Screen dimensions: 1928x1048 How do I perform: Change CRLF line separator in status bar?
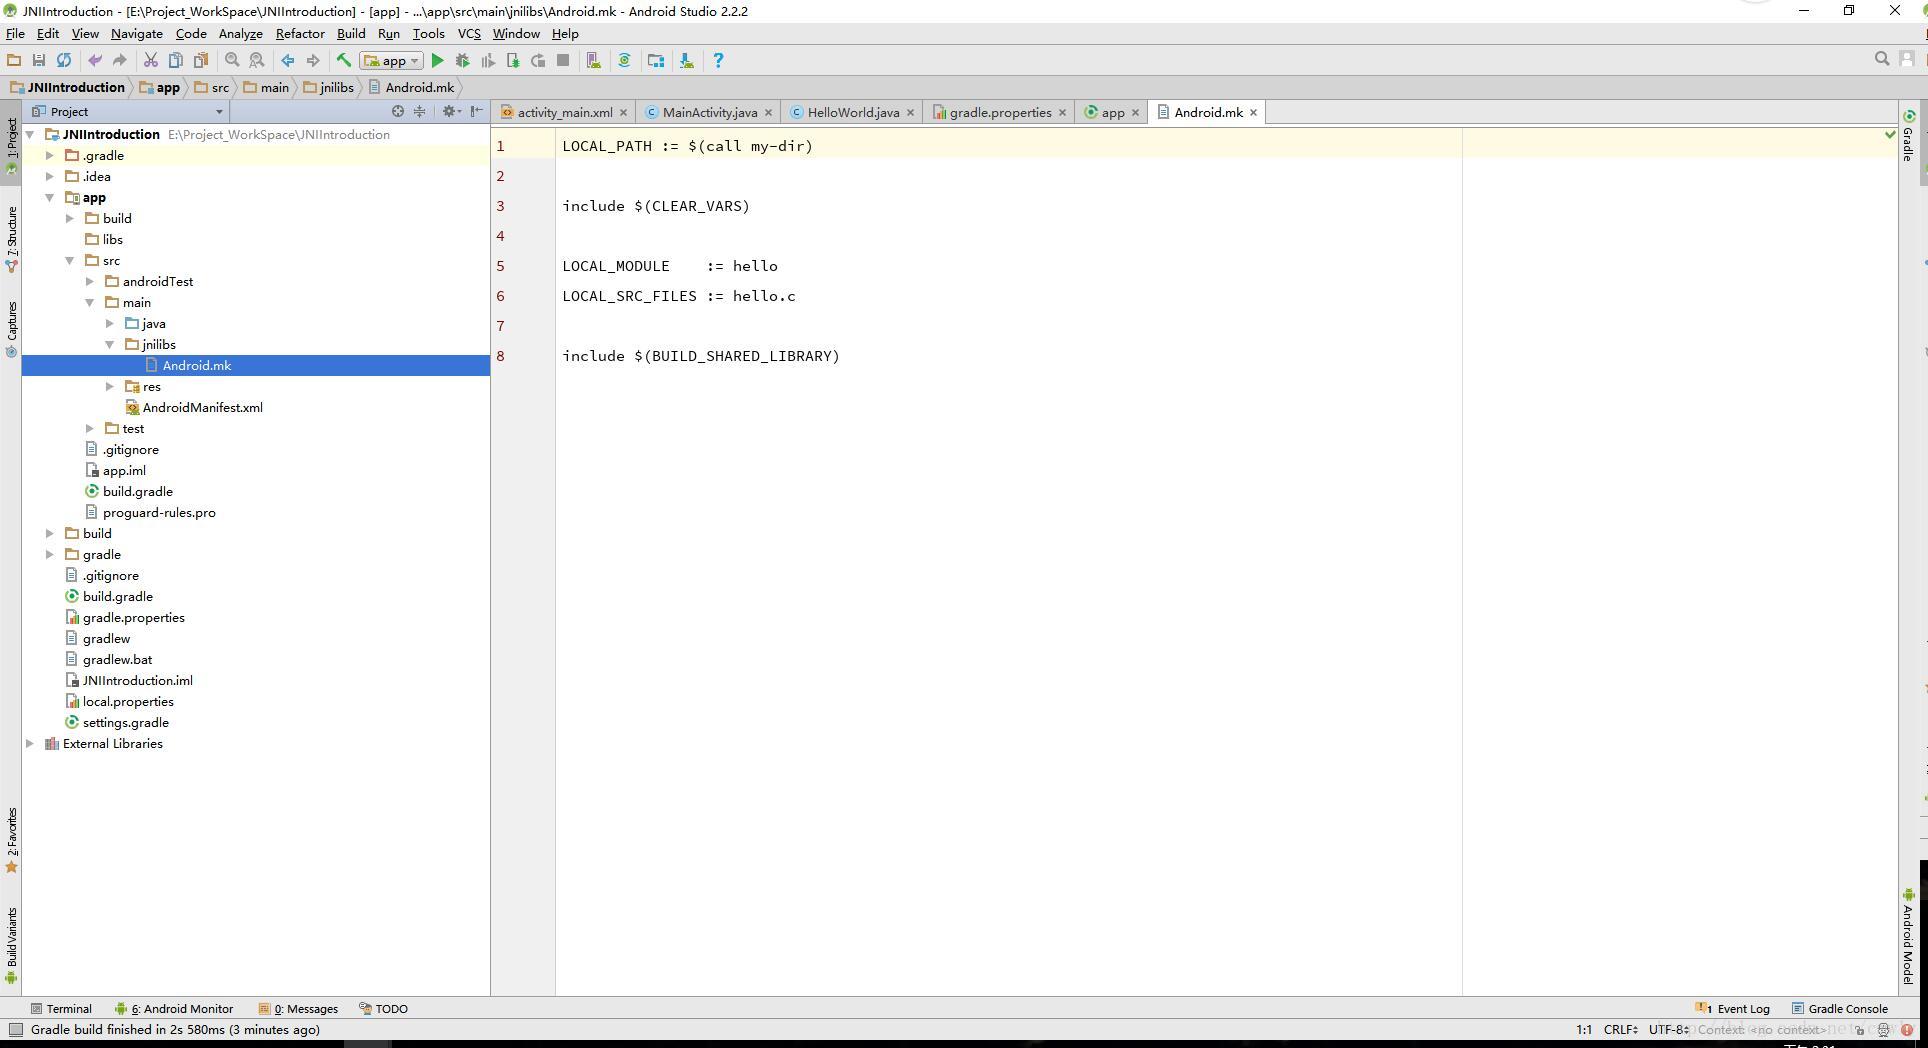pyautogui.click(x=1620, y=1029)
